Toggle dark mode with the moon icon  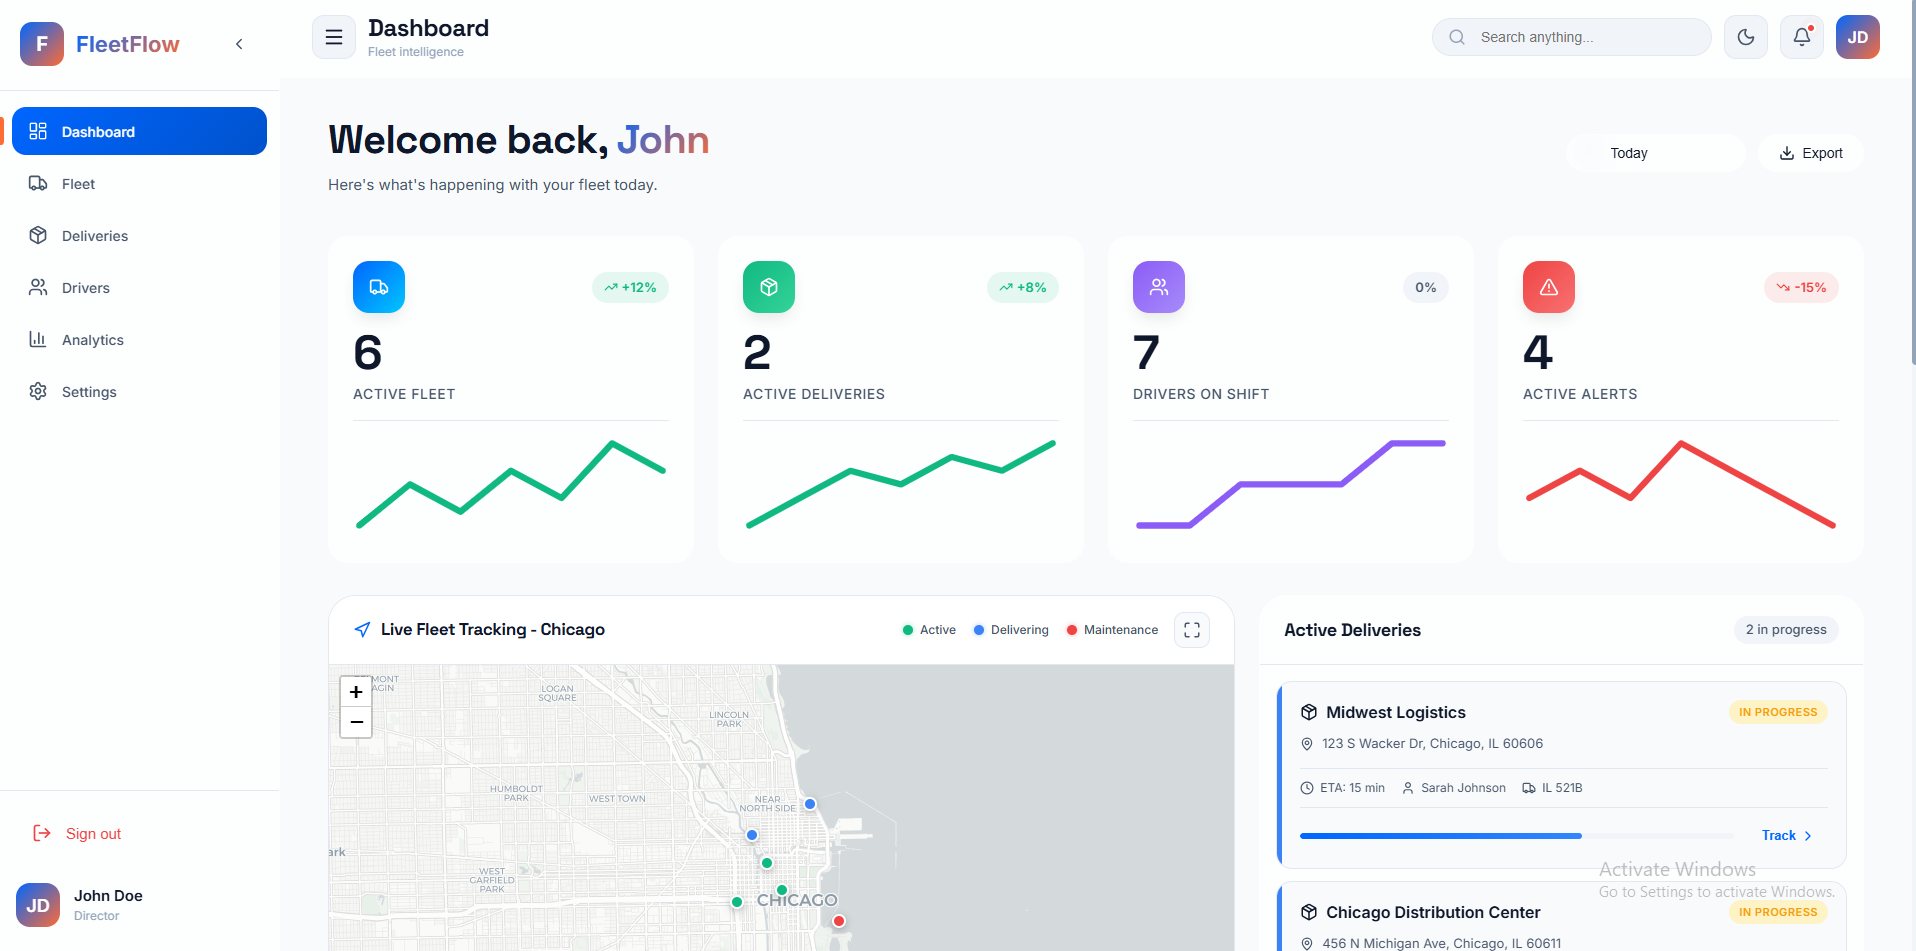pyautogui.click(x=1745, y=37)
